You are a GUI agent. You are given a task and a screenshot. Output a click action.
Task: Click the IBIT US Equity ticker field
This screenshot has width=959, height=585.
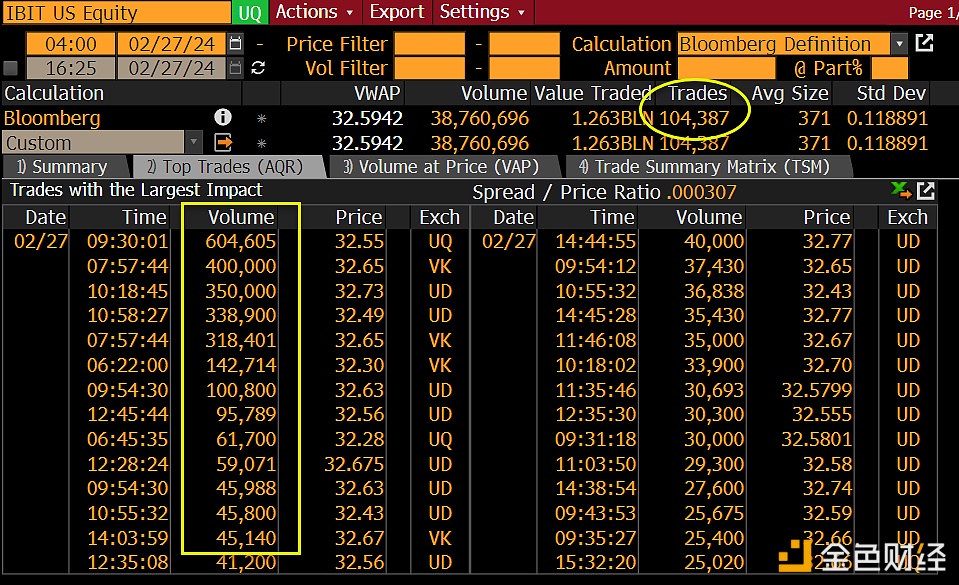point(115,13)
